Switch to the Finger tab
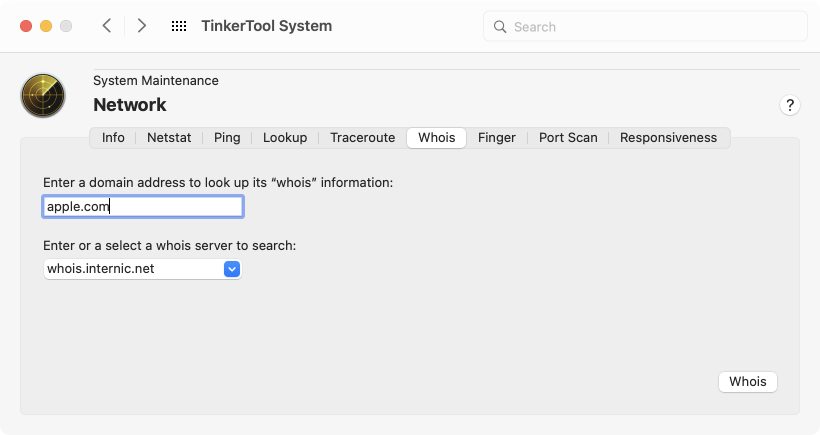This screenshot has height=435, width=820. point(497,138)
